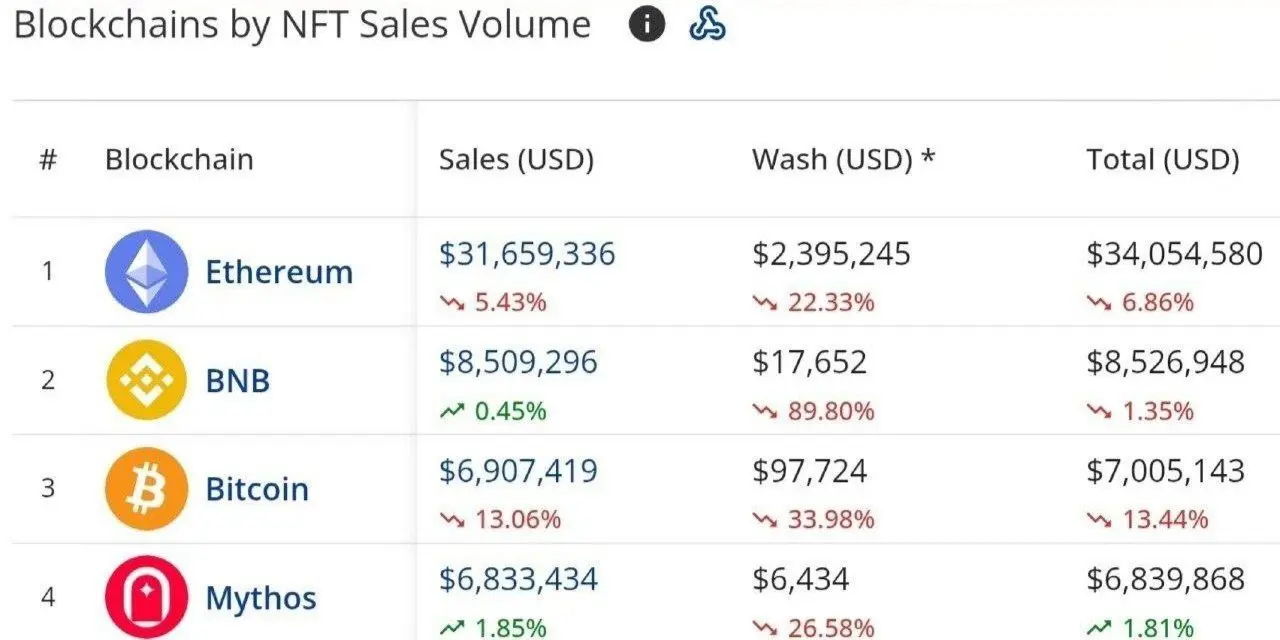
Task: Open the Ethereum blockchain link
Action: pyautogui.click(x=279, y=272)
